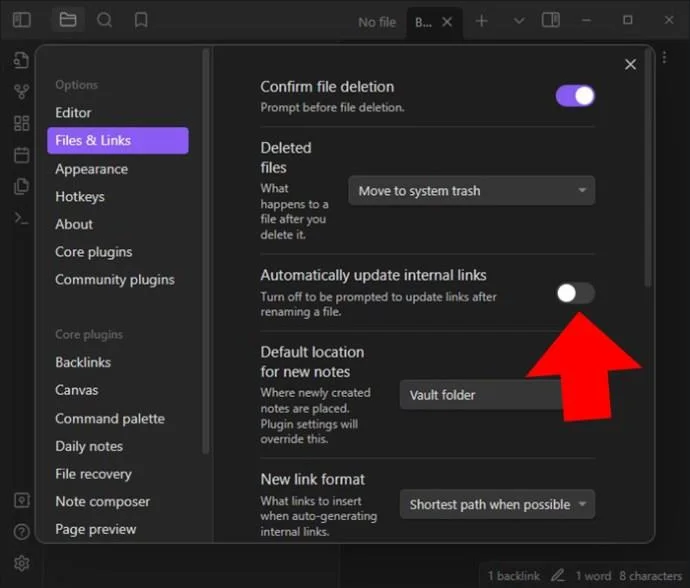This screenshot has width=690, height=588.
Task: Open the Core plugins settings tab
Action: click(117, 252)
